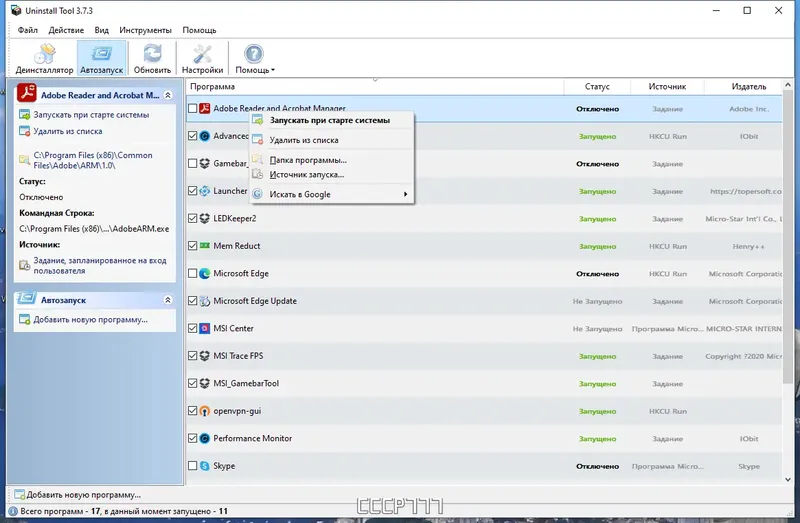The height and width of the screenshot is (523, 800).
Task: Uncheck the LEDKeeper2 checkbox
Action: pyautogui.click(x=192, y=218)
